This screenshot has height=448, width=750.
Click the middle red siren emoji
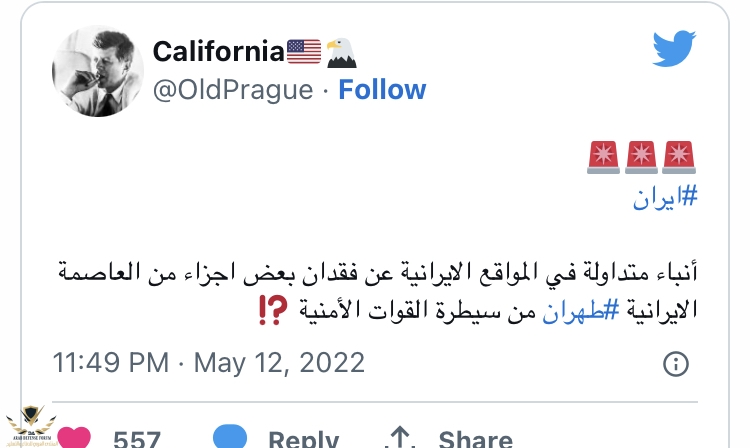pos(641,157)
